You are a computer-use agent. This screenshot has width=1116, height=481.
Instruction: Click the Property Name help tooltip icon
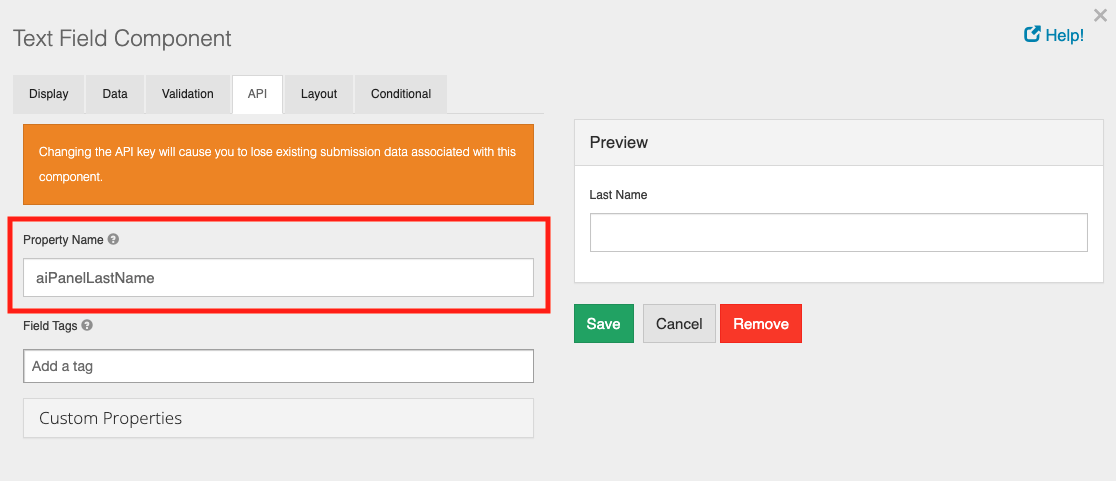click(x=113, y=240)
